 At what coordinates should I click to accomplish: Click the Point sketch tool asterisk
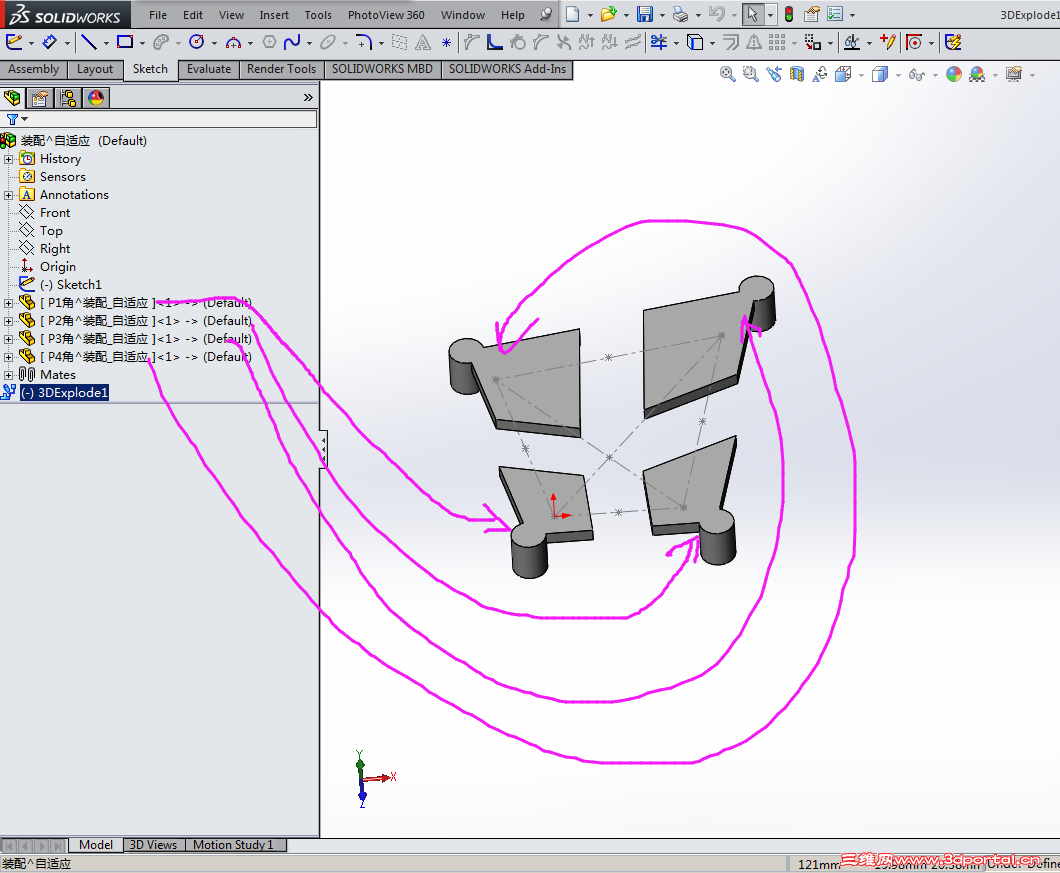pyautogui.click(x=446, y=43)
